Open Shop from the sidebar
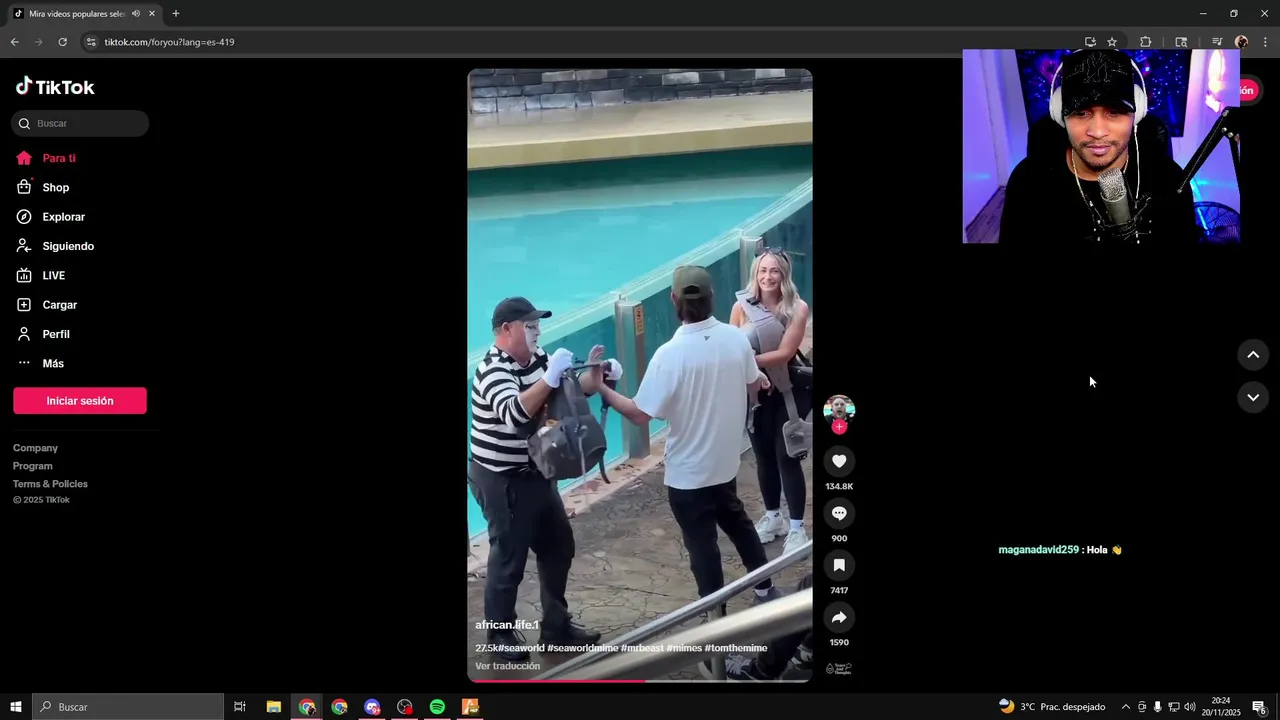Image resolution: width=1280 pixels, height=720 pixels. (56, 187)
